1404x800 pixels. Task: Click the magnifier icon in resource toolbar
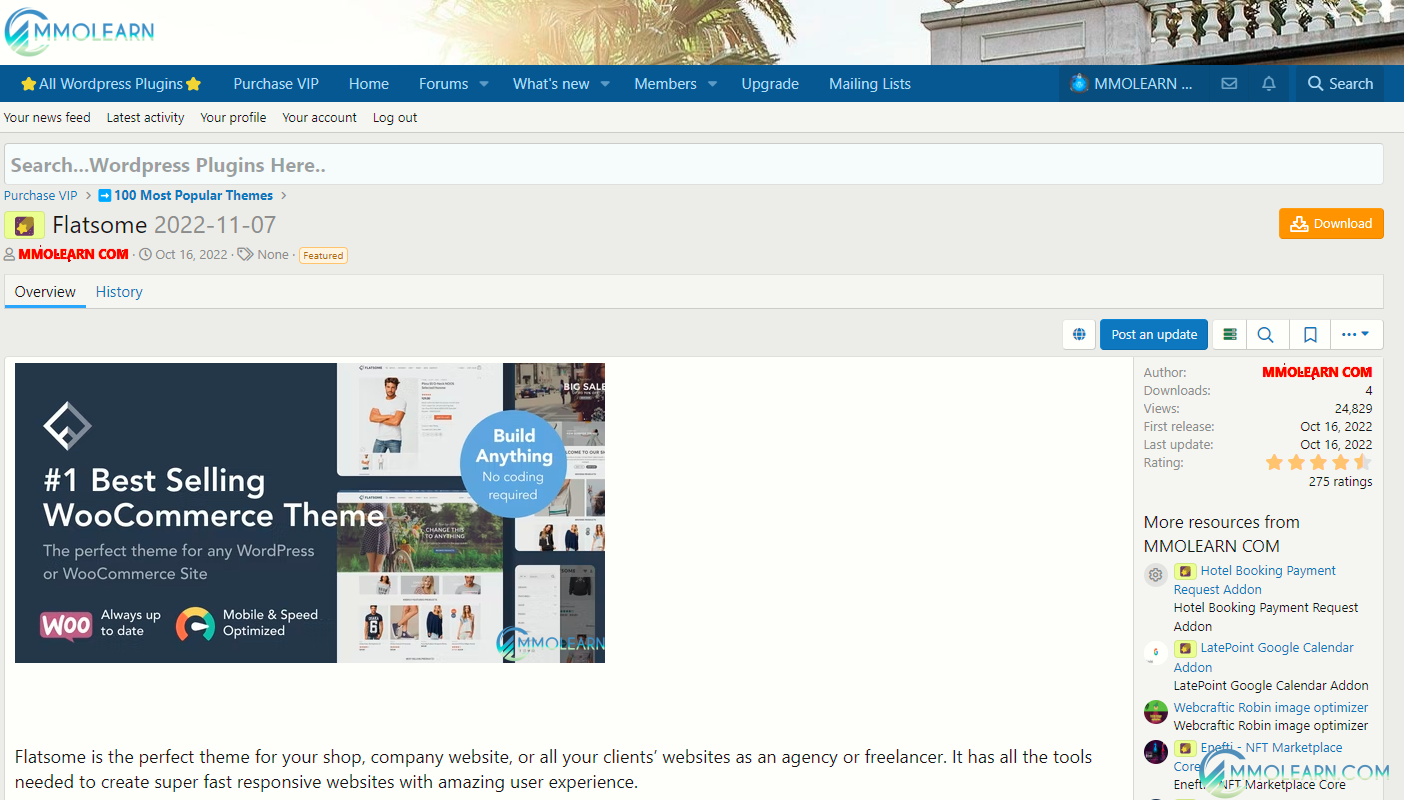(x=1266, y=335)
